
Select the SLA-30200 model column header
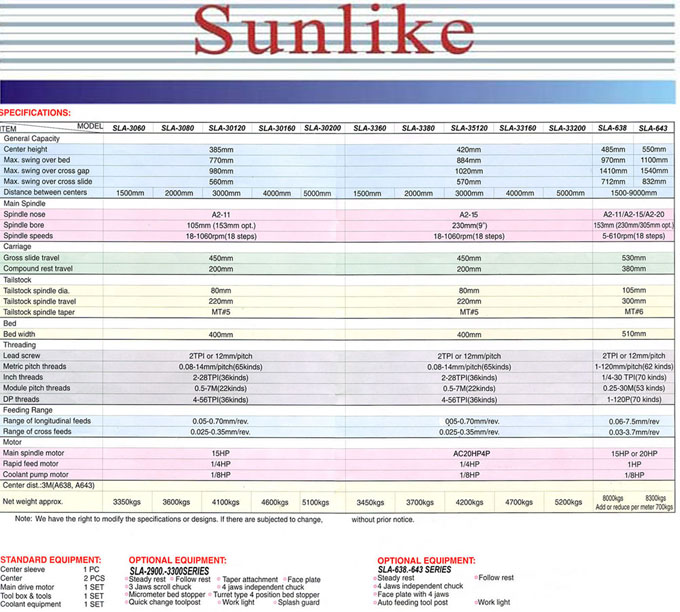click(323, 128)
